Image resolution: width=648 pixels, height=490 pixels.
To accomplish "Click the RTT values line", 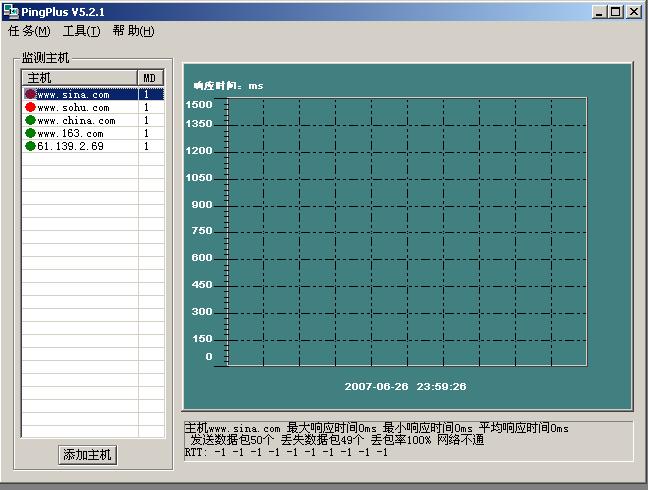I will 286,452.
